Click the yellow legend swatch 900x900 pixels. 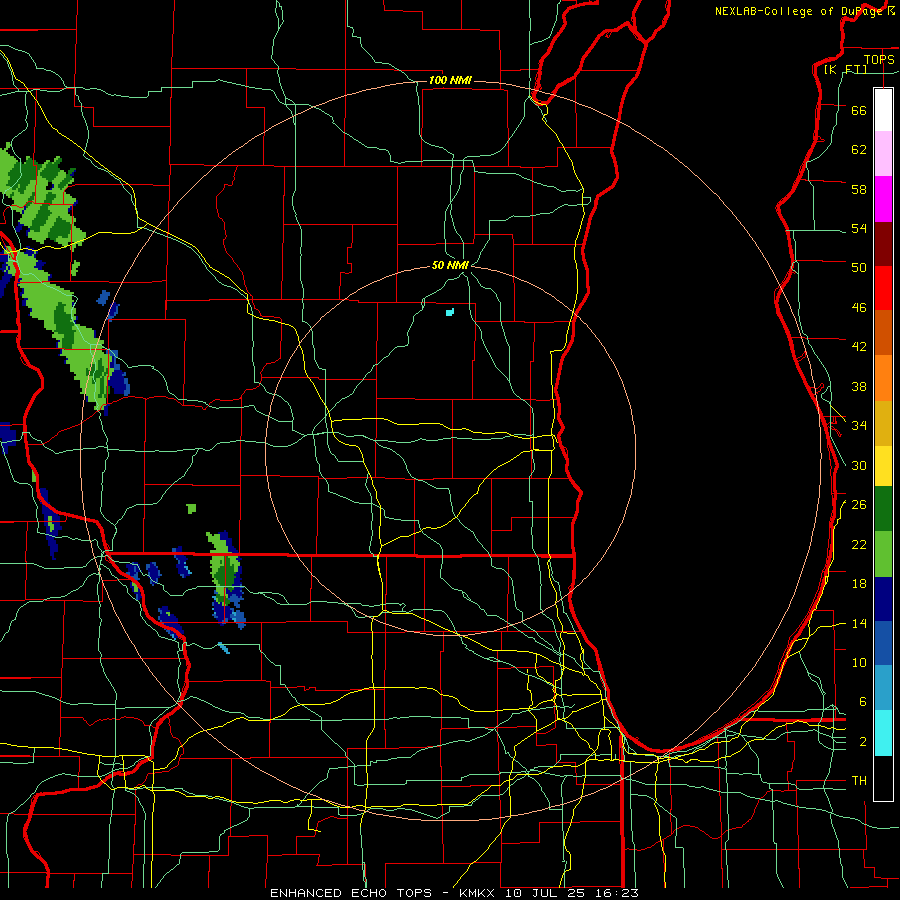pos(883,466)
